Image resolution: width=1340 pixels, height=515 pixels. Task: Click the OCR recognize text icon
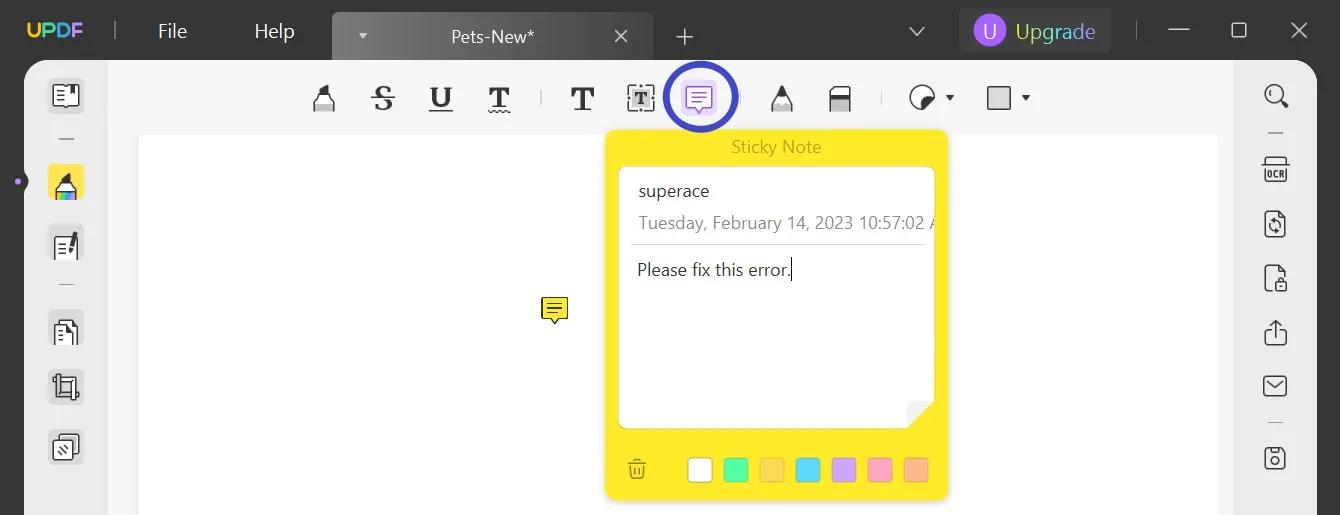pyautogui.click(x=1275, y=169)
